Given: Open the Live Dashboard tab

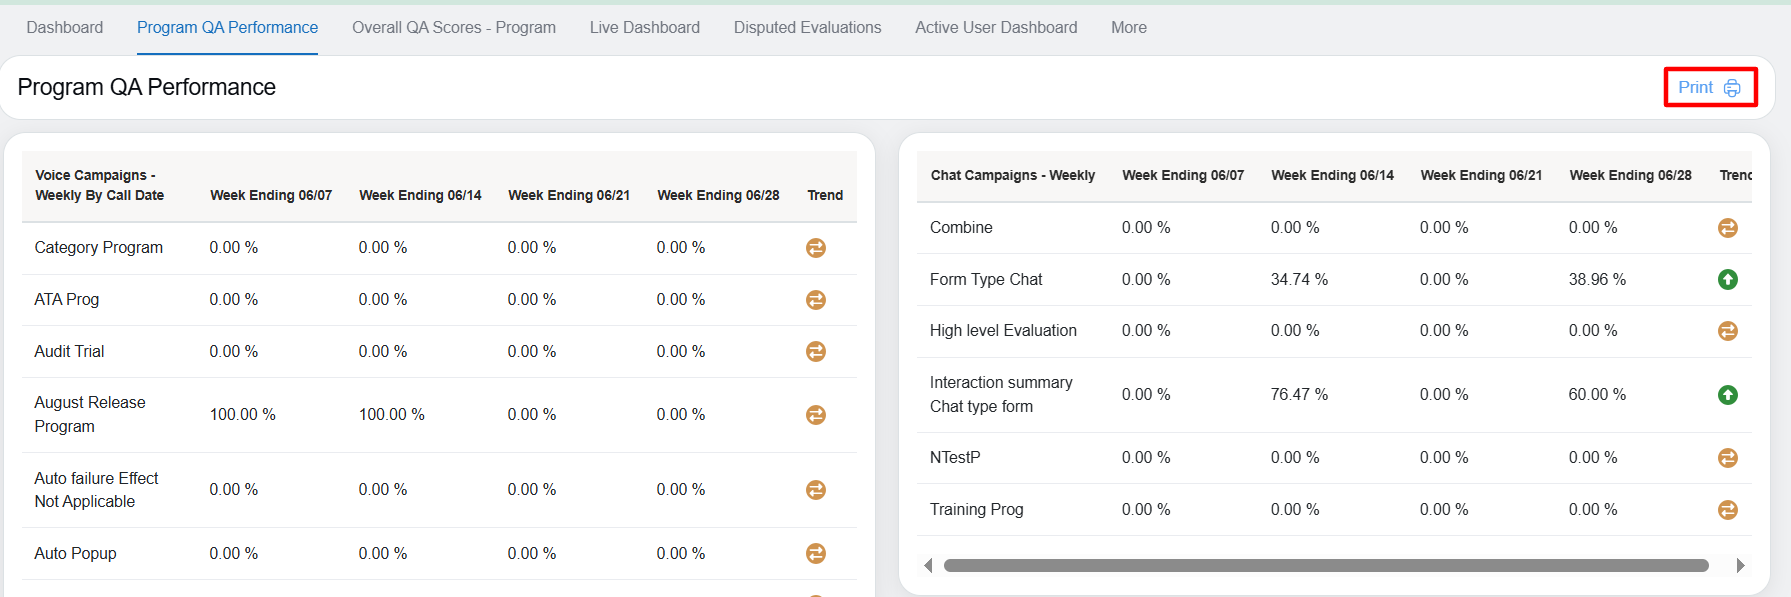Looking at the screenshot, I should pos(644,28).
